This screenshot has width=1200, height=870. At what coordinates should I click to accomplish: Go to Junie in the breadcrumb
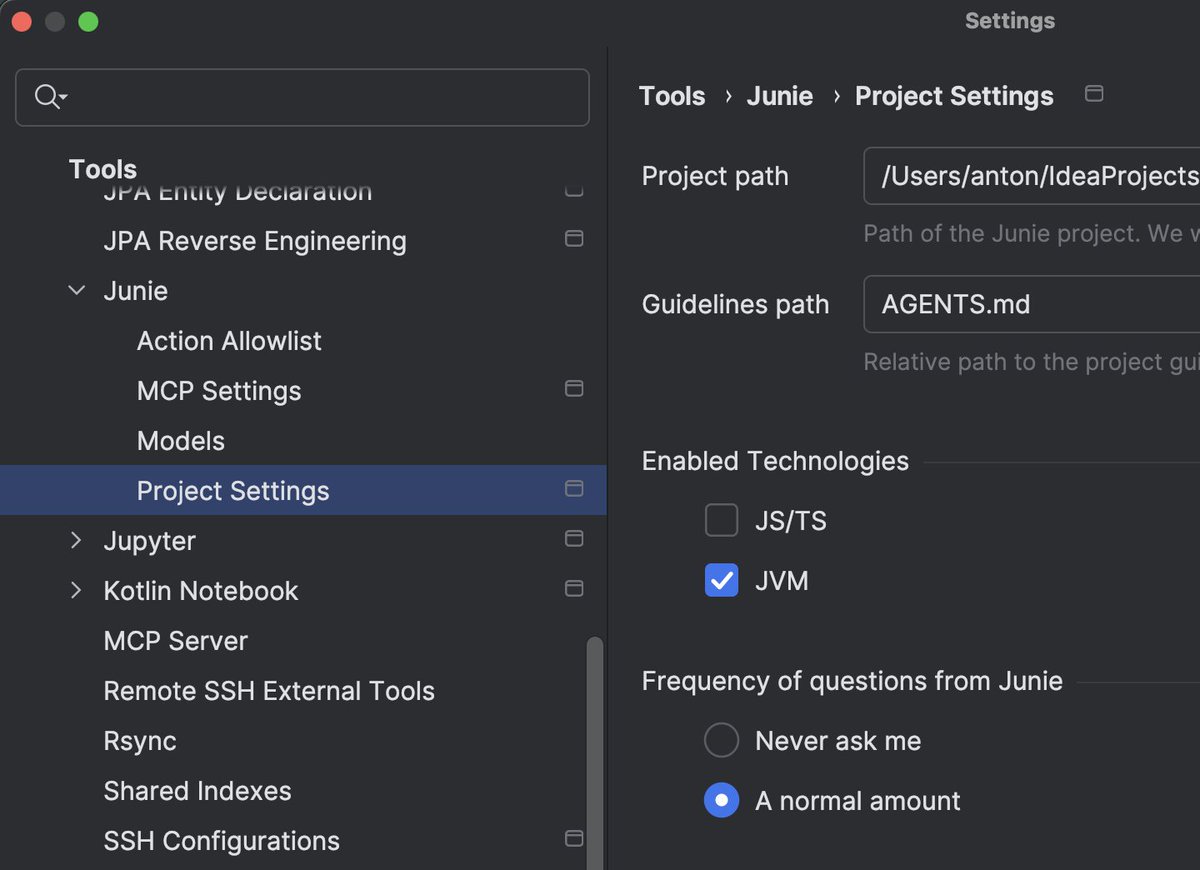(779, 96)
